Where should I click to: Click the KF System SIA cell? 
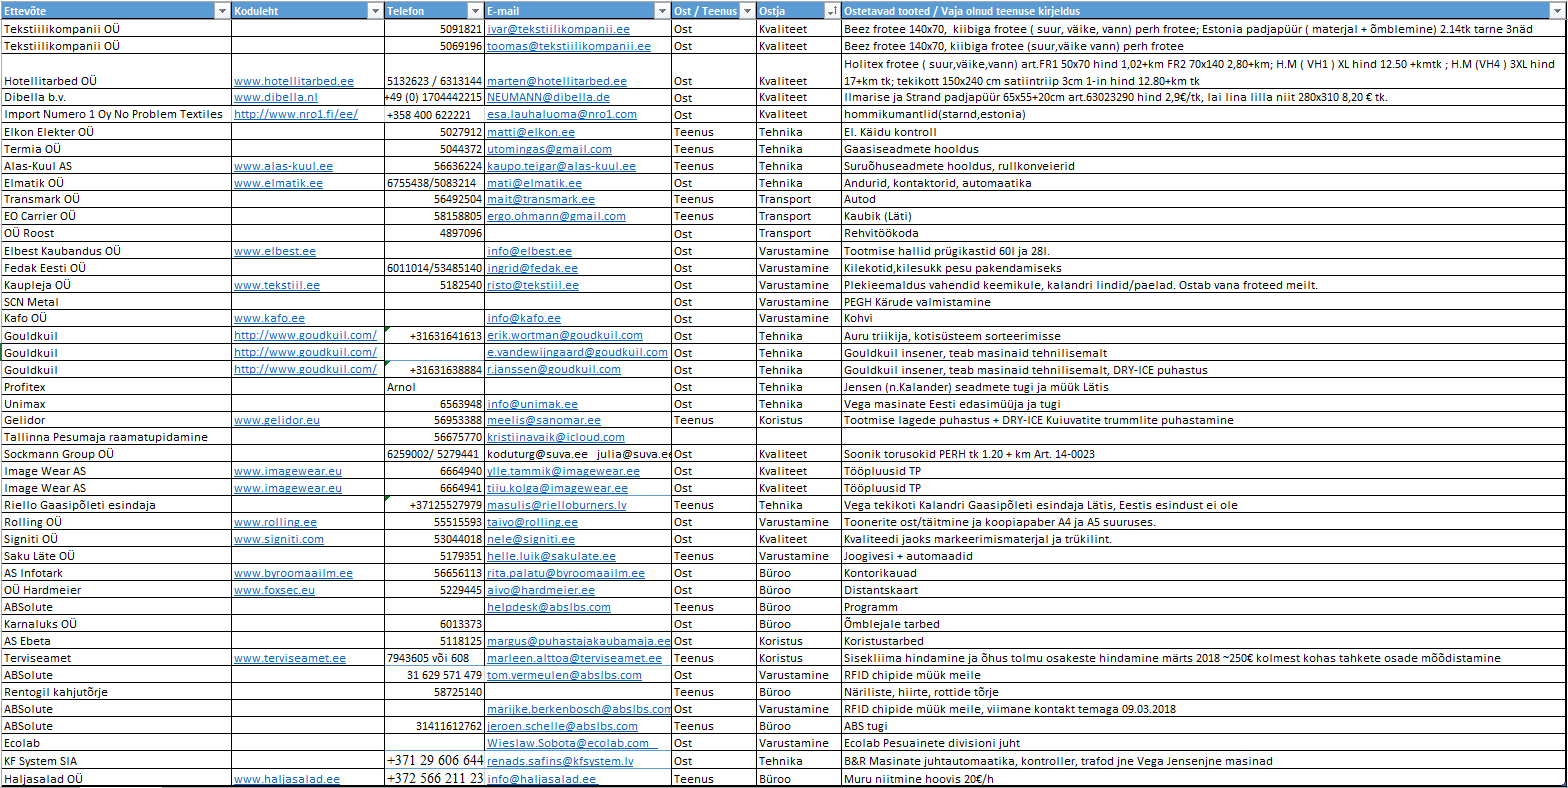click(116, 761)
